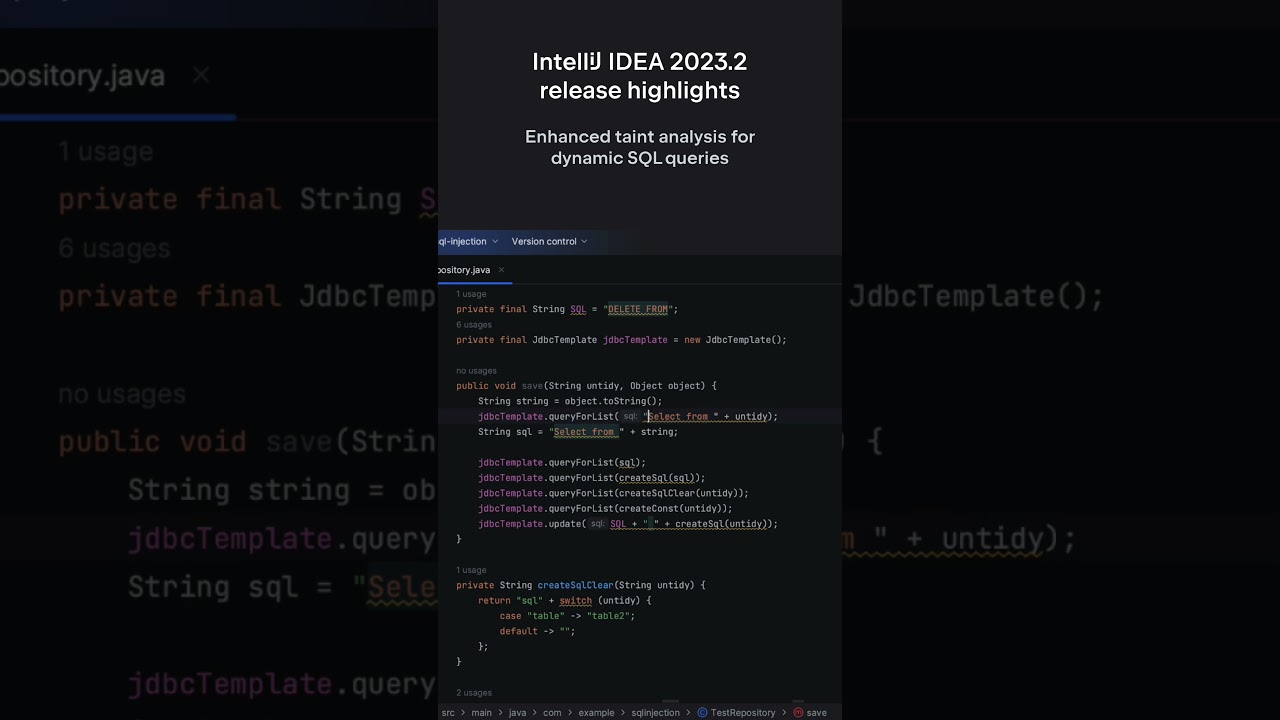The image size is (1280, 720).
Task: Click the 'save' method name in declaration
Action: point(532,386)
